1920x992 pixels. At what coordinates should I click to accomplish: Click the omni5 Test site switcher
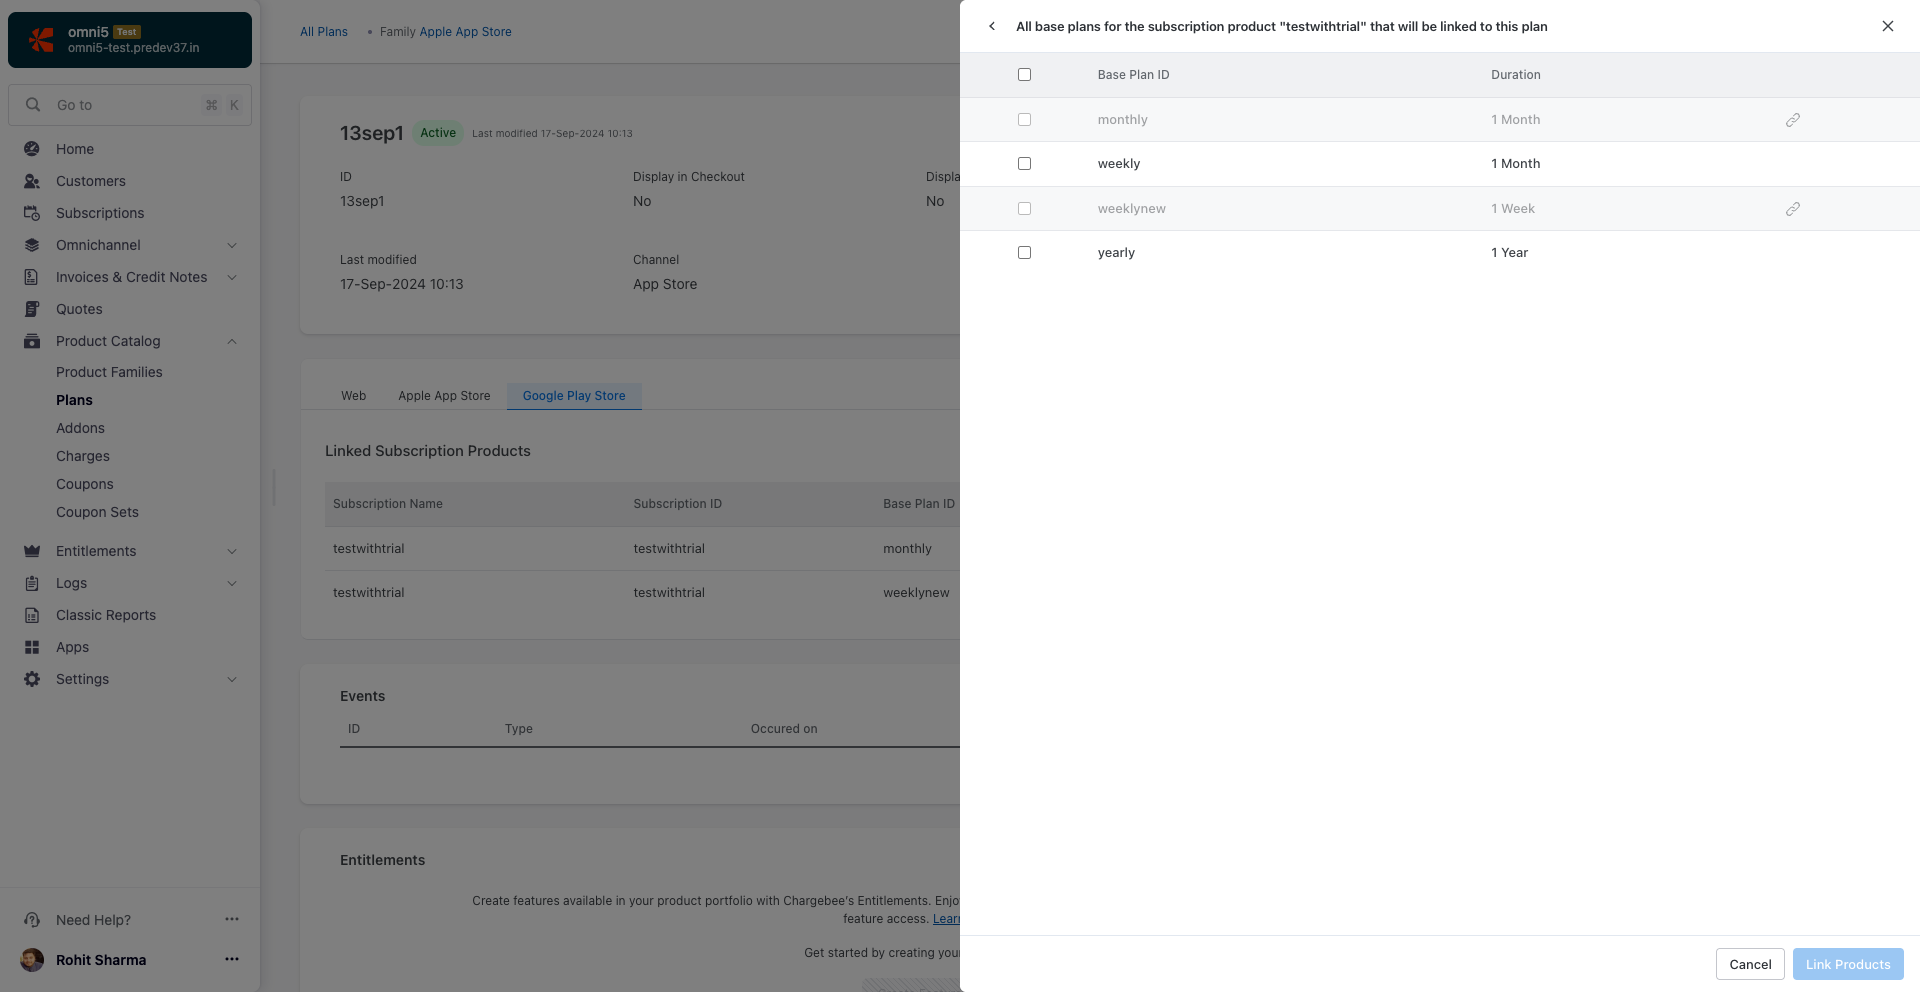[x=130, y=40]
